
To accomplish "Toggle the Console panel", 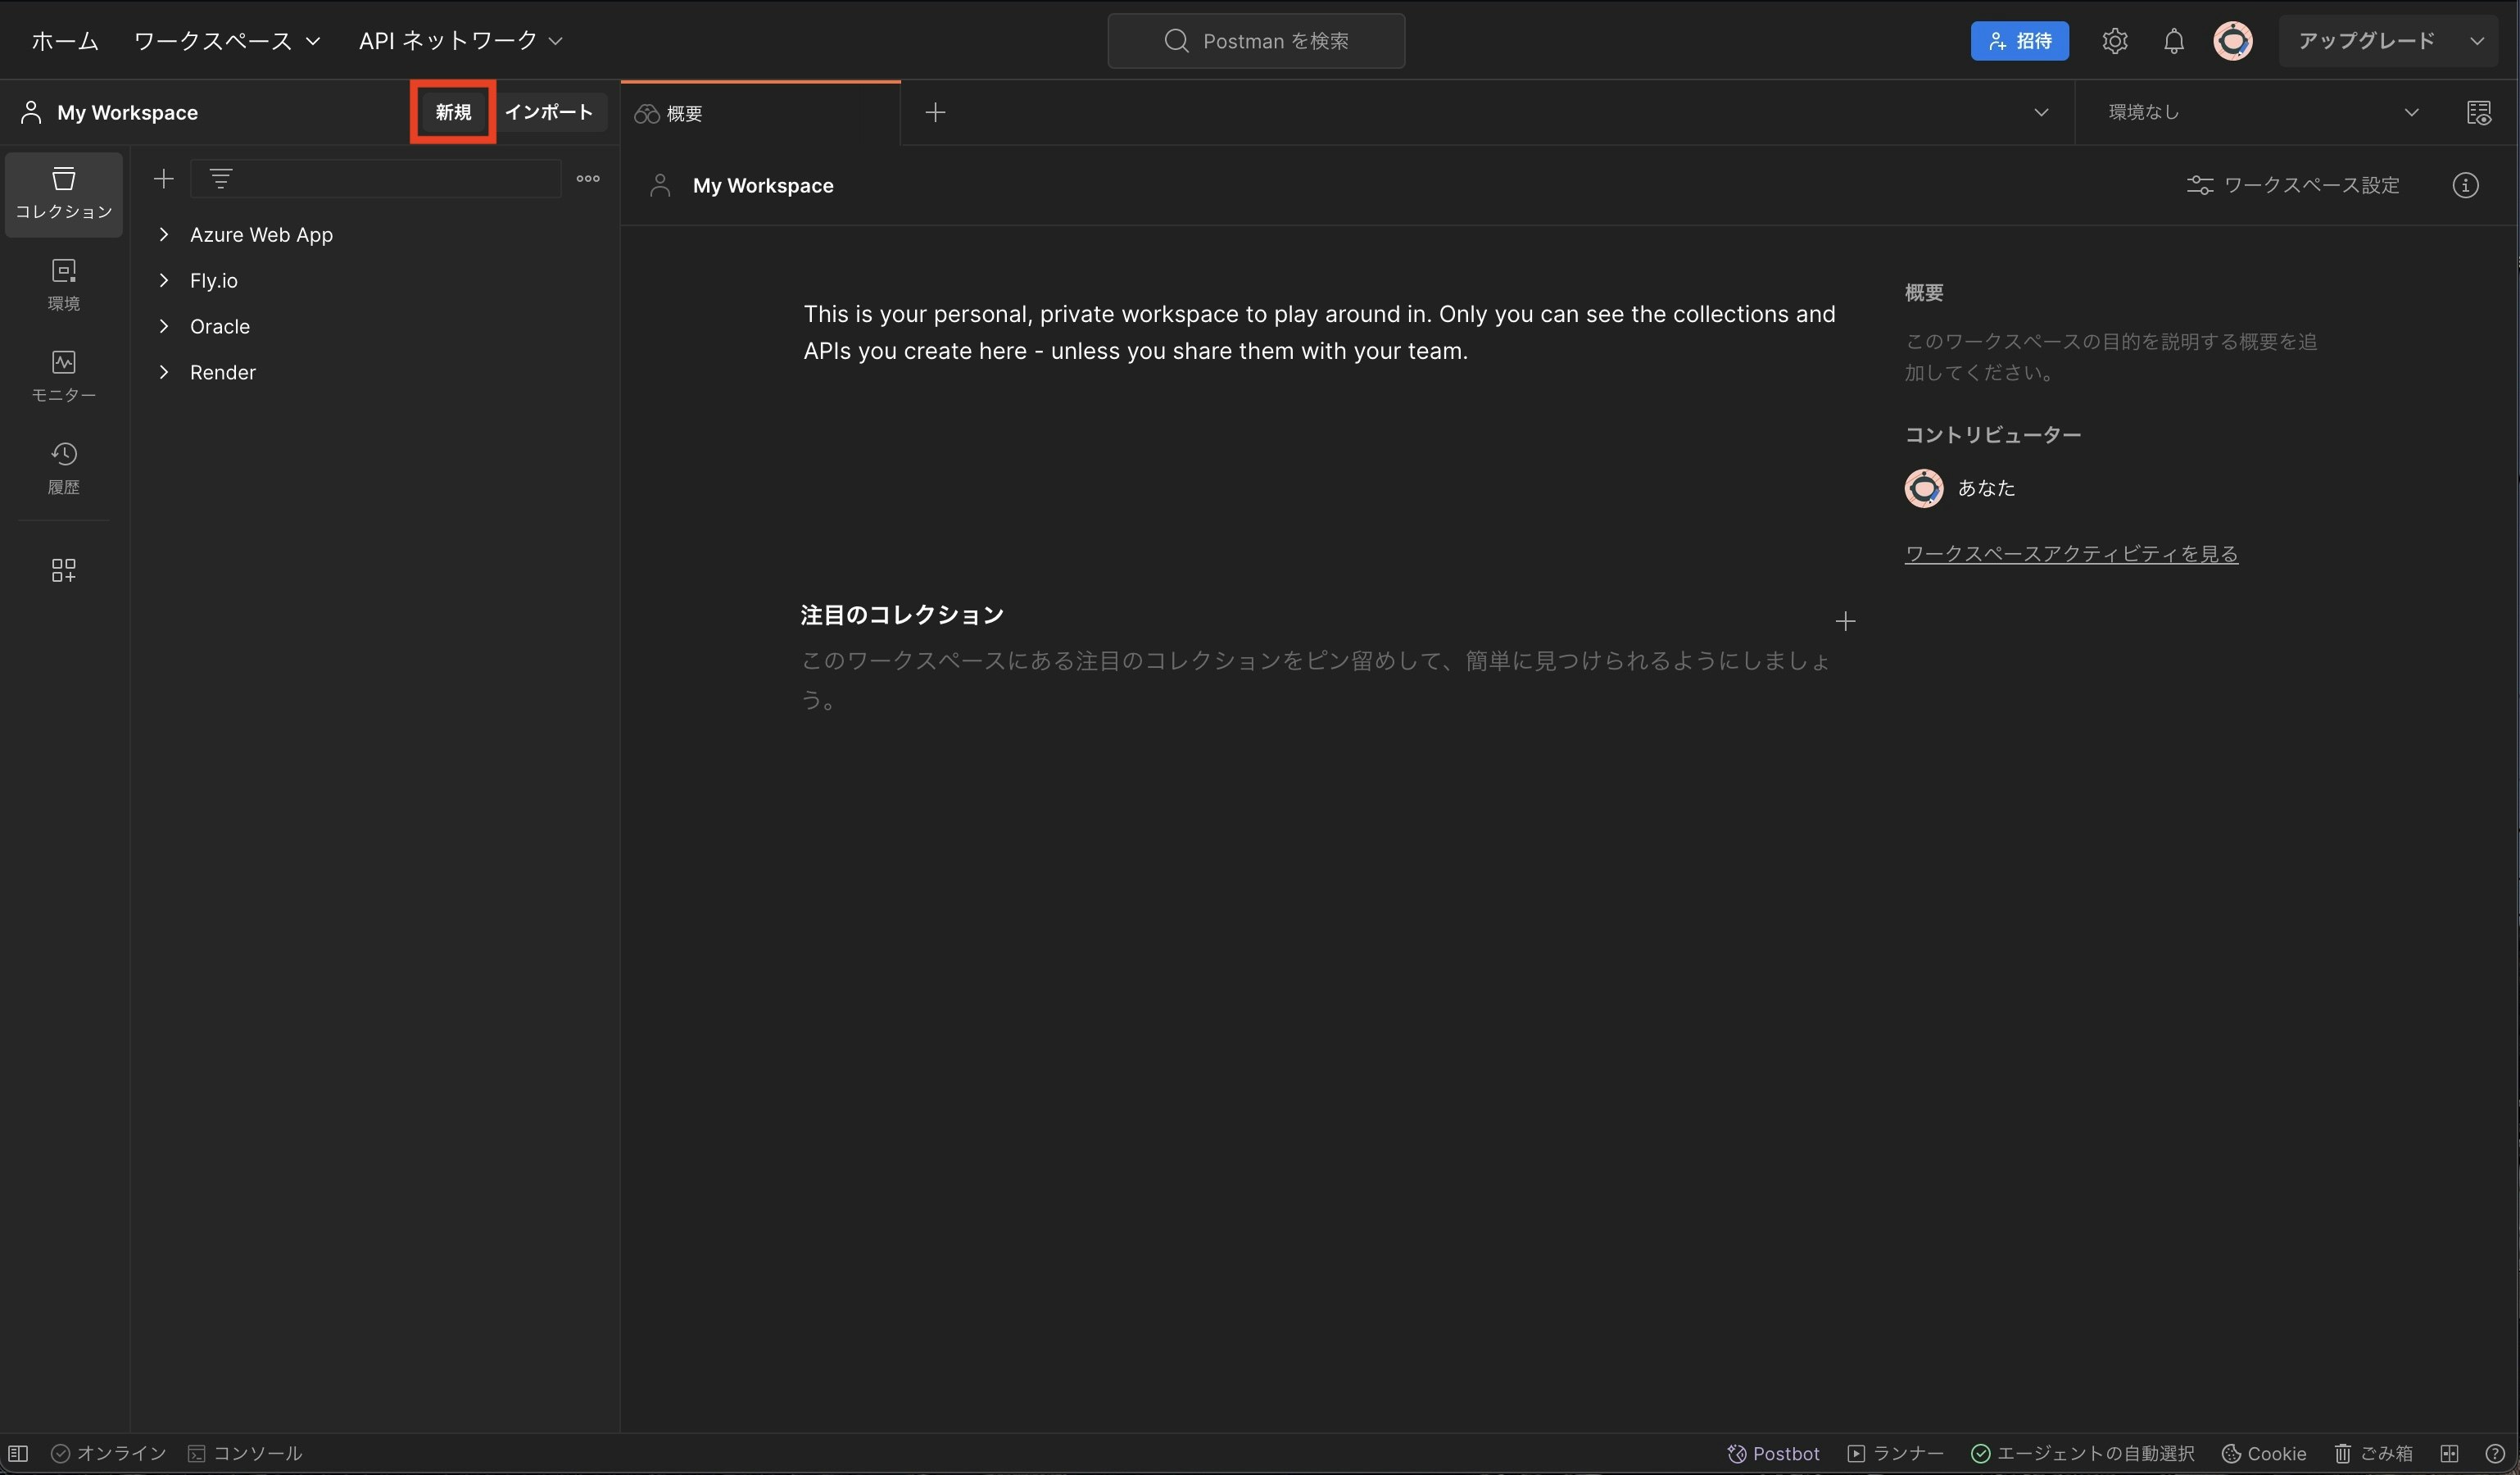I will click(x=245, y=1453).
